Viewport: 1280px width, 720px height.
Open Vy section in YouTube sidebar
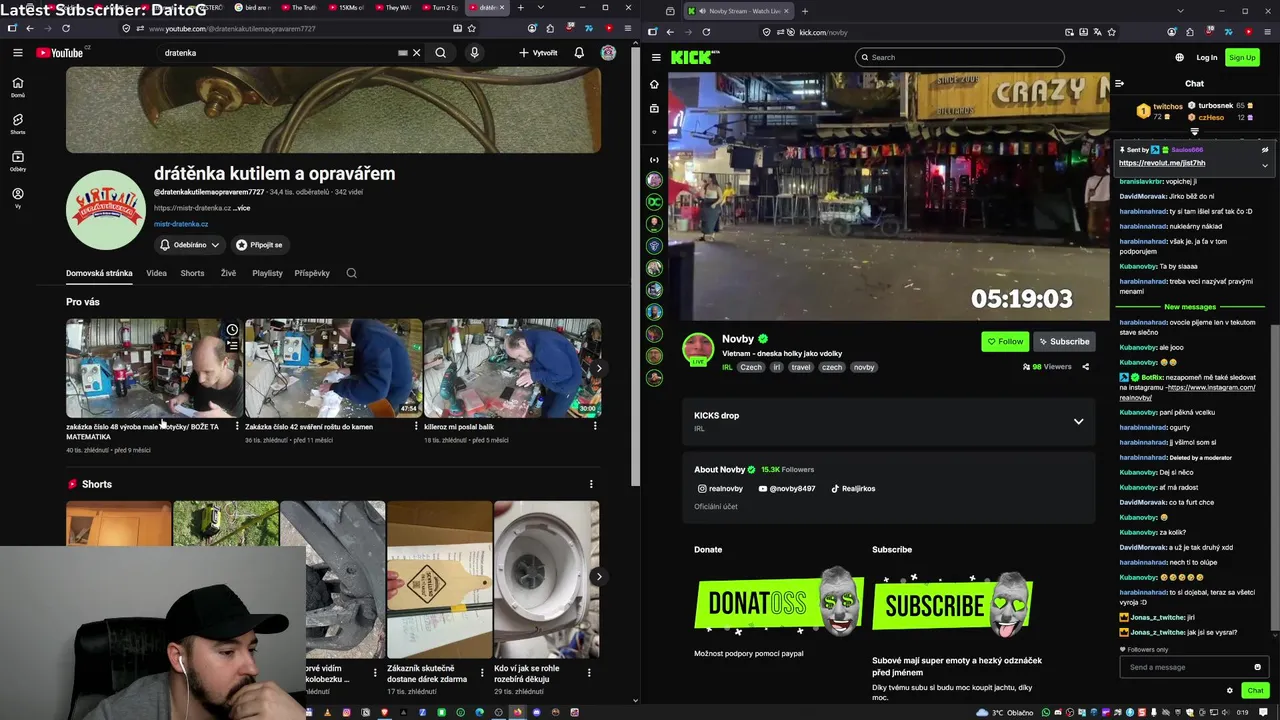(18, 198)
